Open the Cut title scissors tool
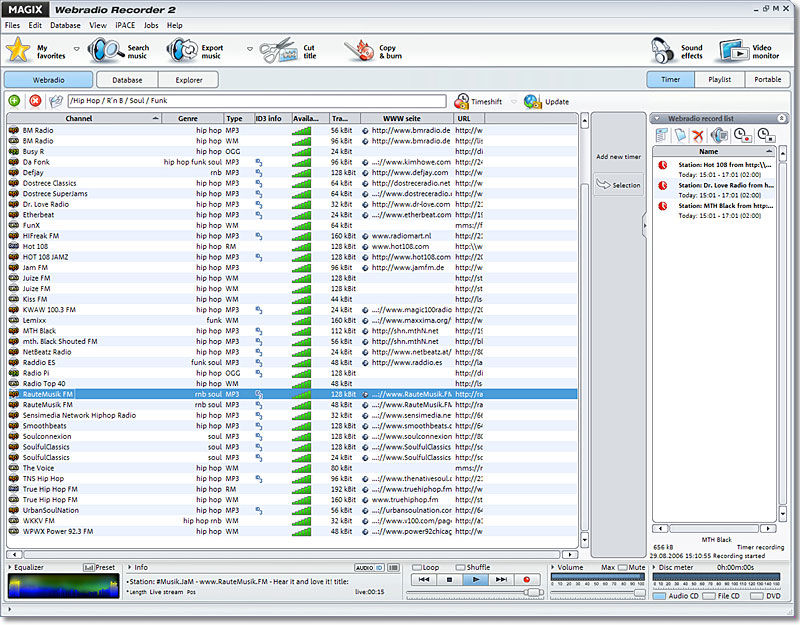 pos(288,51)
